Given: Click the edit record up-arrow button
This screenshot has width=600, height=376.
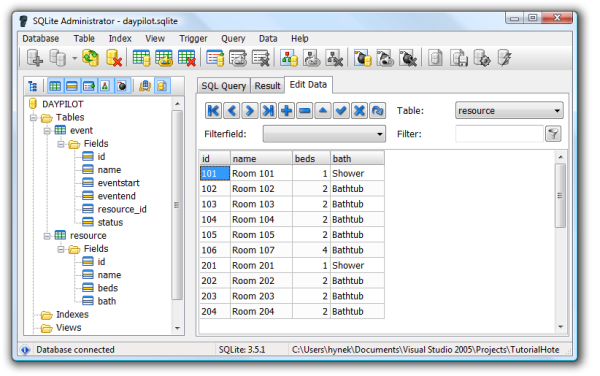Looking at the screenshot, I should (323, 111).
